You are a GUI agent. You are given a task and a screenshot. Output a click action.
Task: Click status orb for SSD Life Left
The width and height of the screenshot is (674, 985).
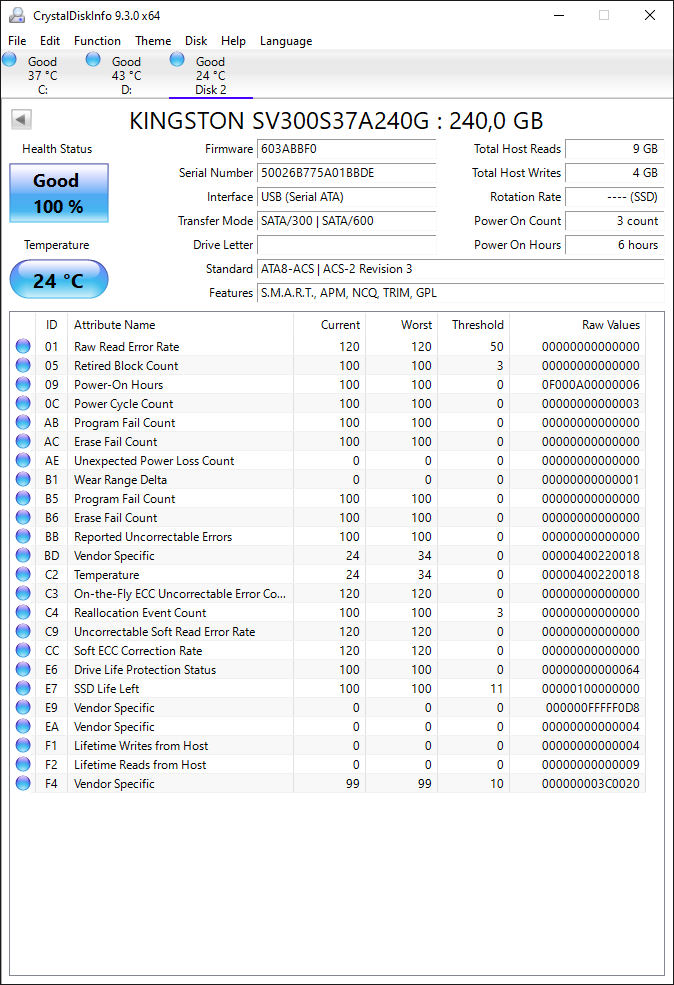coord(23,688)
